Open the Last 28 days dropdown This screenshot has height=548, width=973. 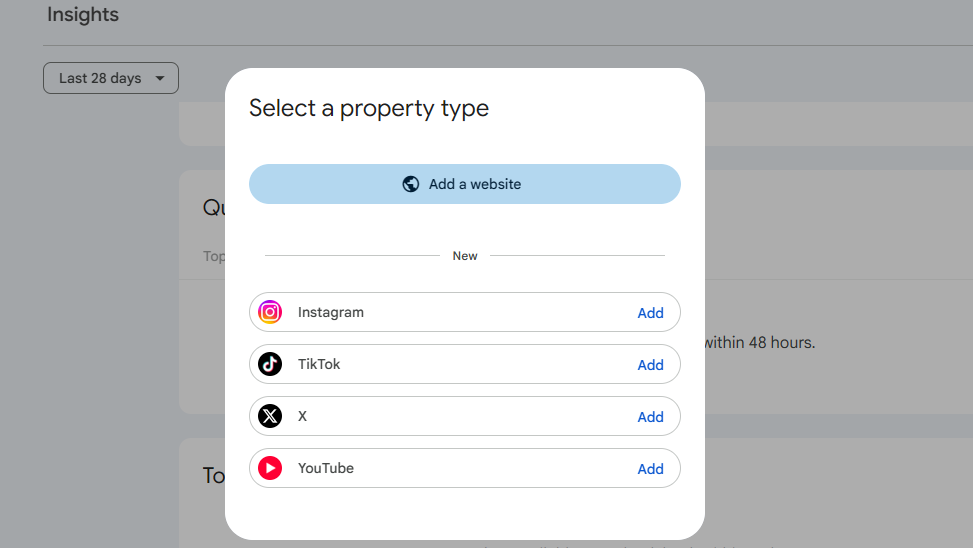coord(111,78)
